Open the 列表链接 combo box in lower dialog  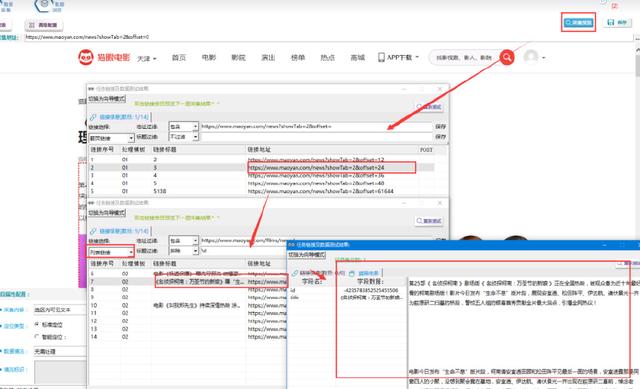(111, 252)
